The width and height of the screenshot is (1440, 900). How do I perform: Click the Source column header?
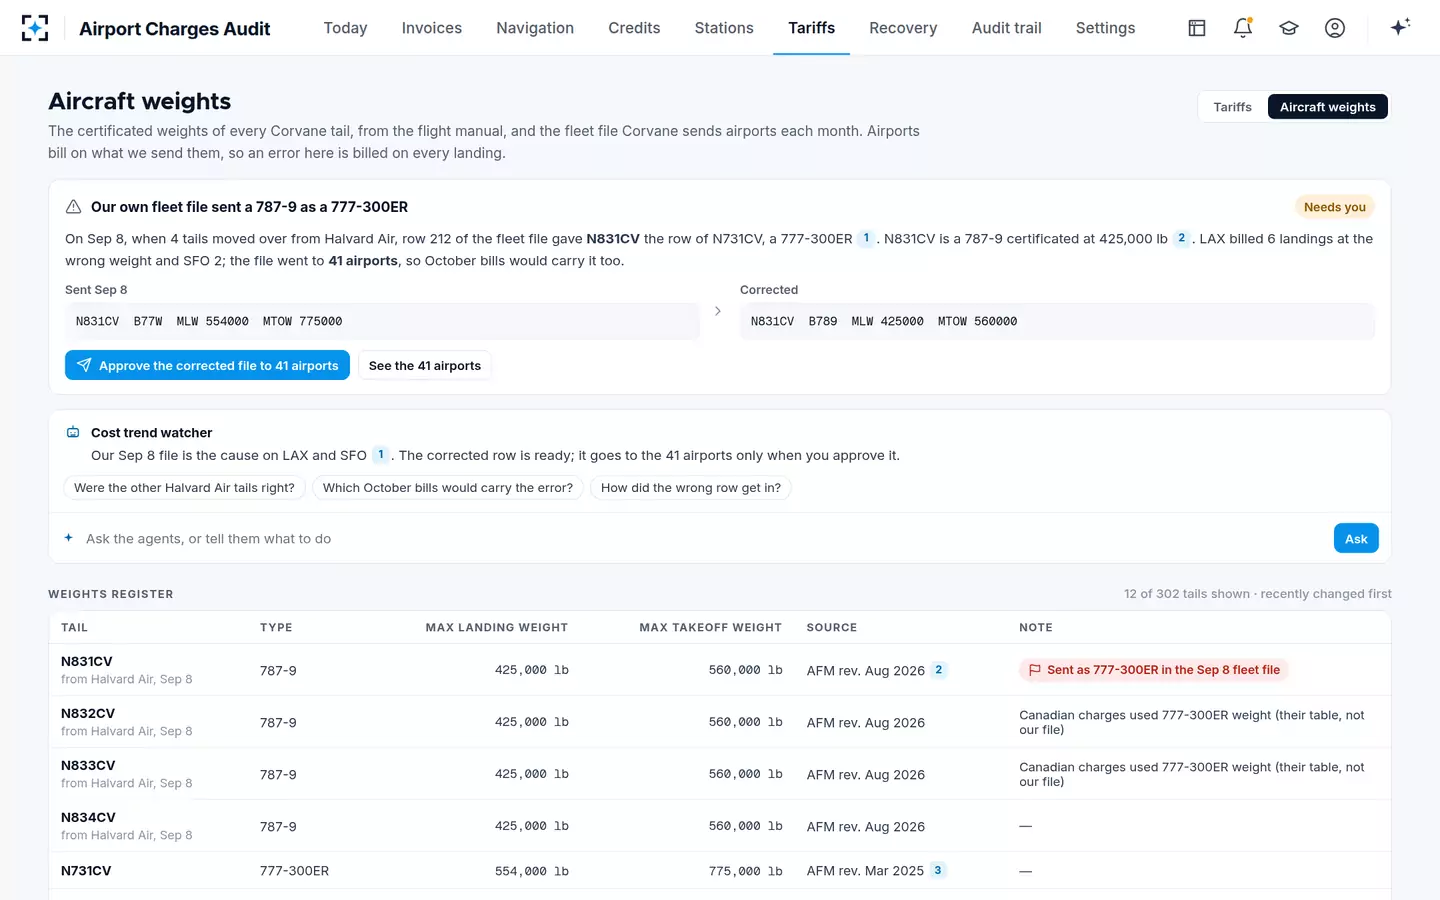tap(832, 628)
